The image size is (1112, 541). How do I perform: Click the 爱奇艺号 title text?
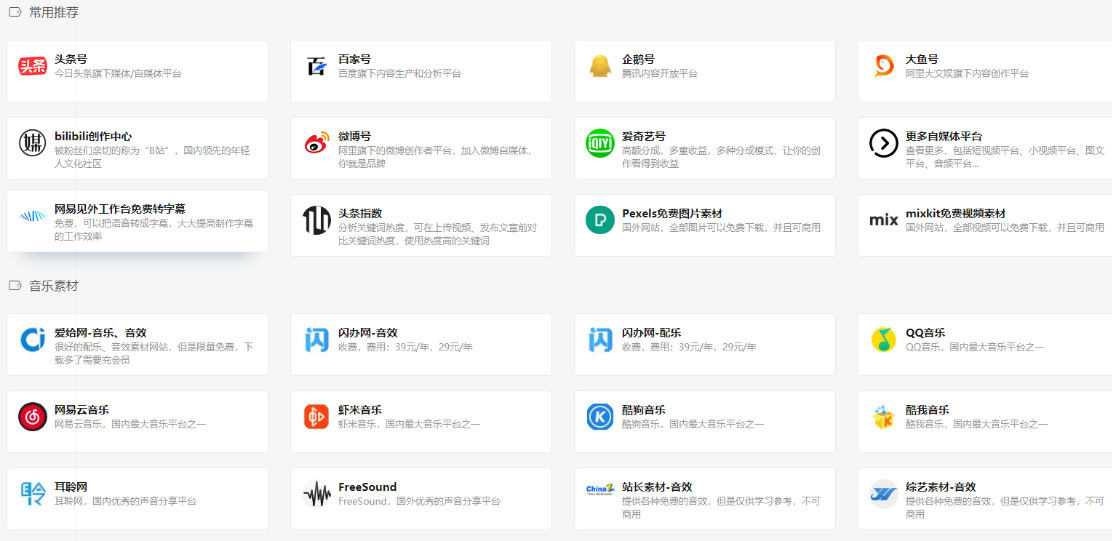click(644, 136)
